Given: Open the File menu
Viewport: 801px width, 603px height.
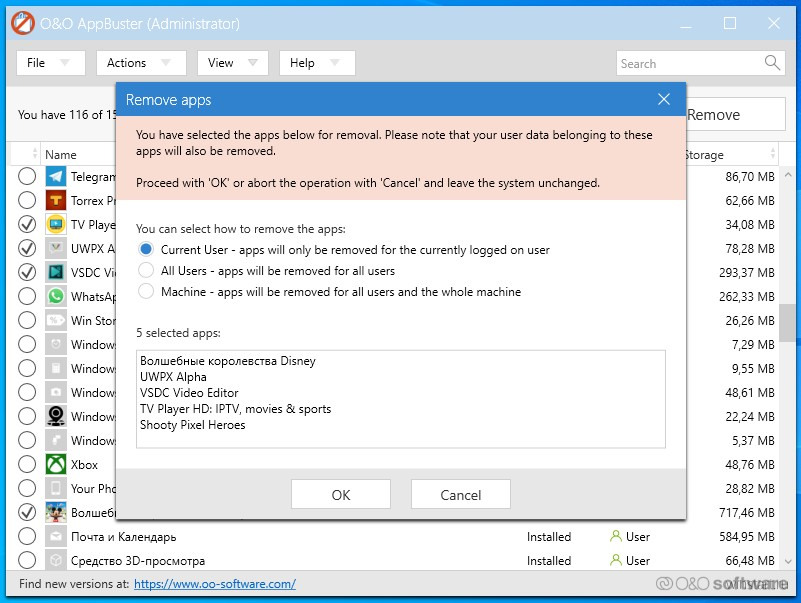Looking at the screenshot, I should (x=51, y=63).
